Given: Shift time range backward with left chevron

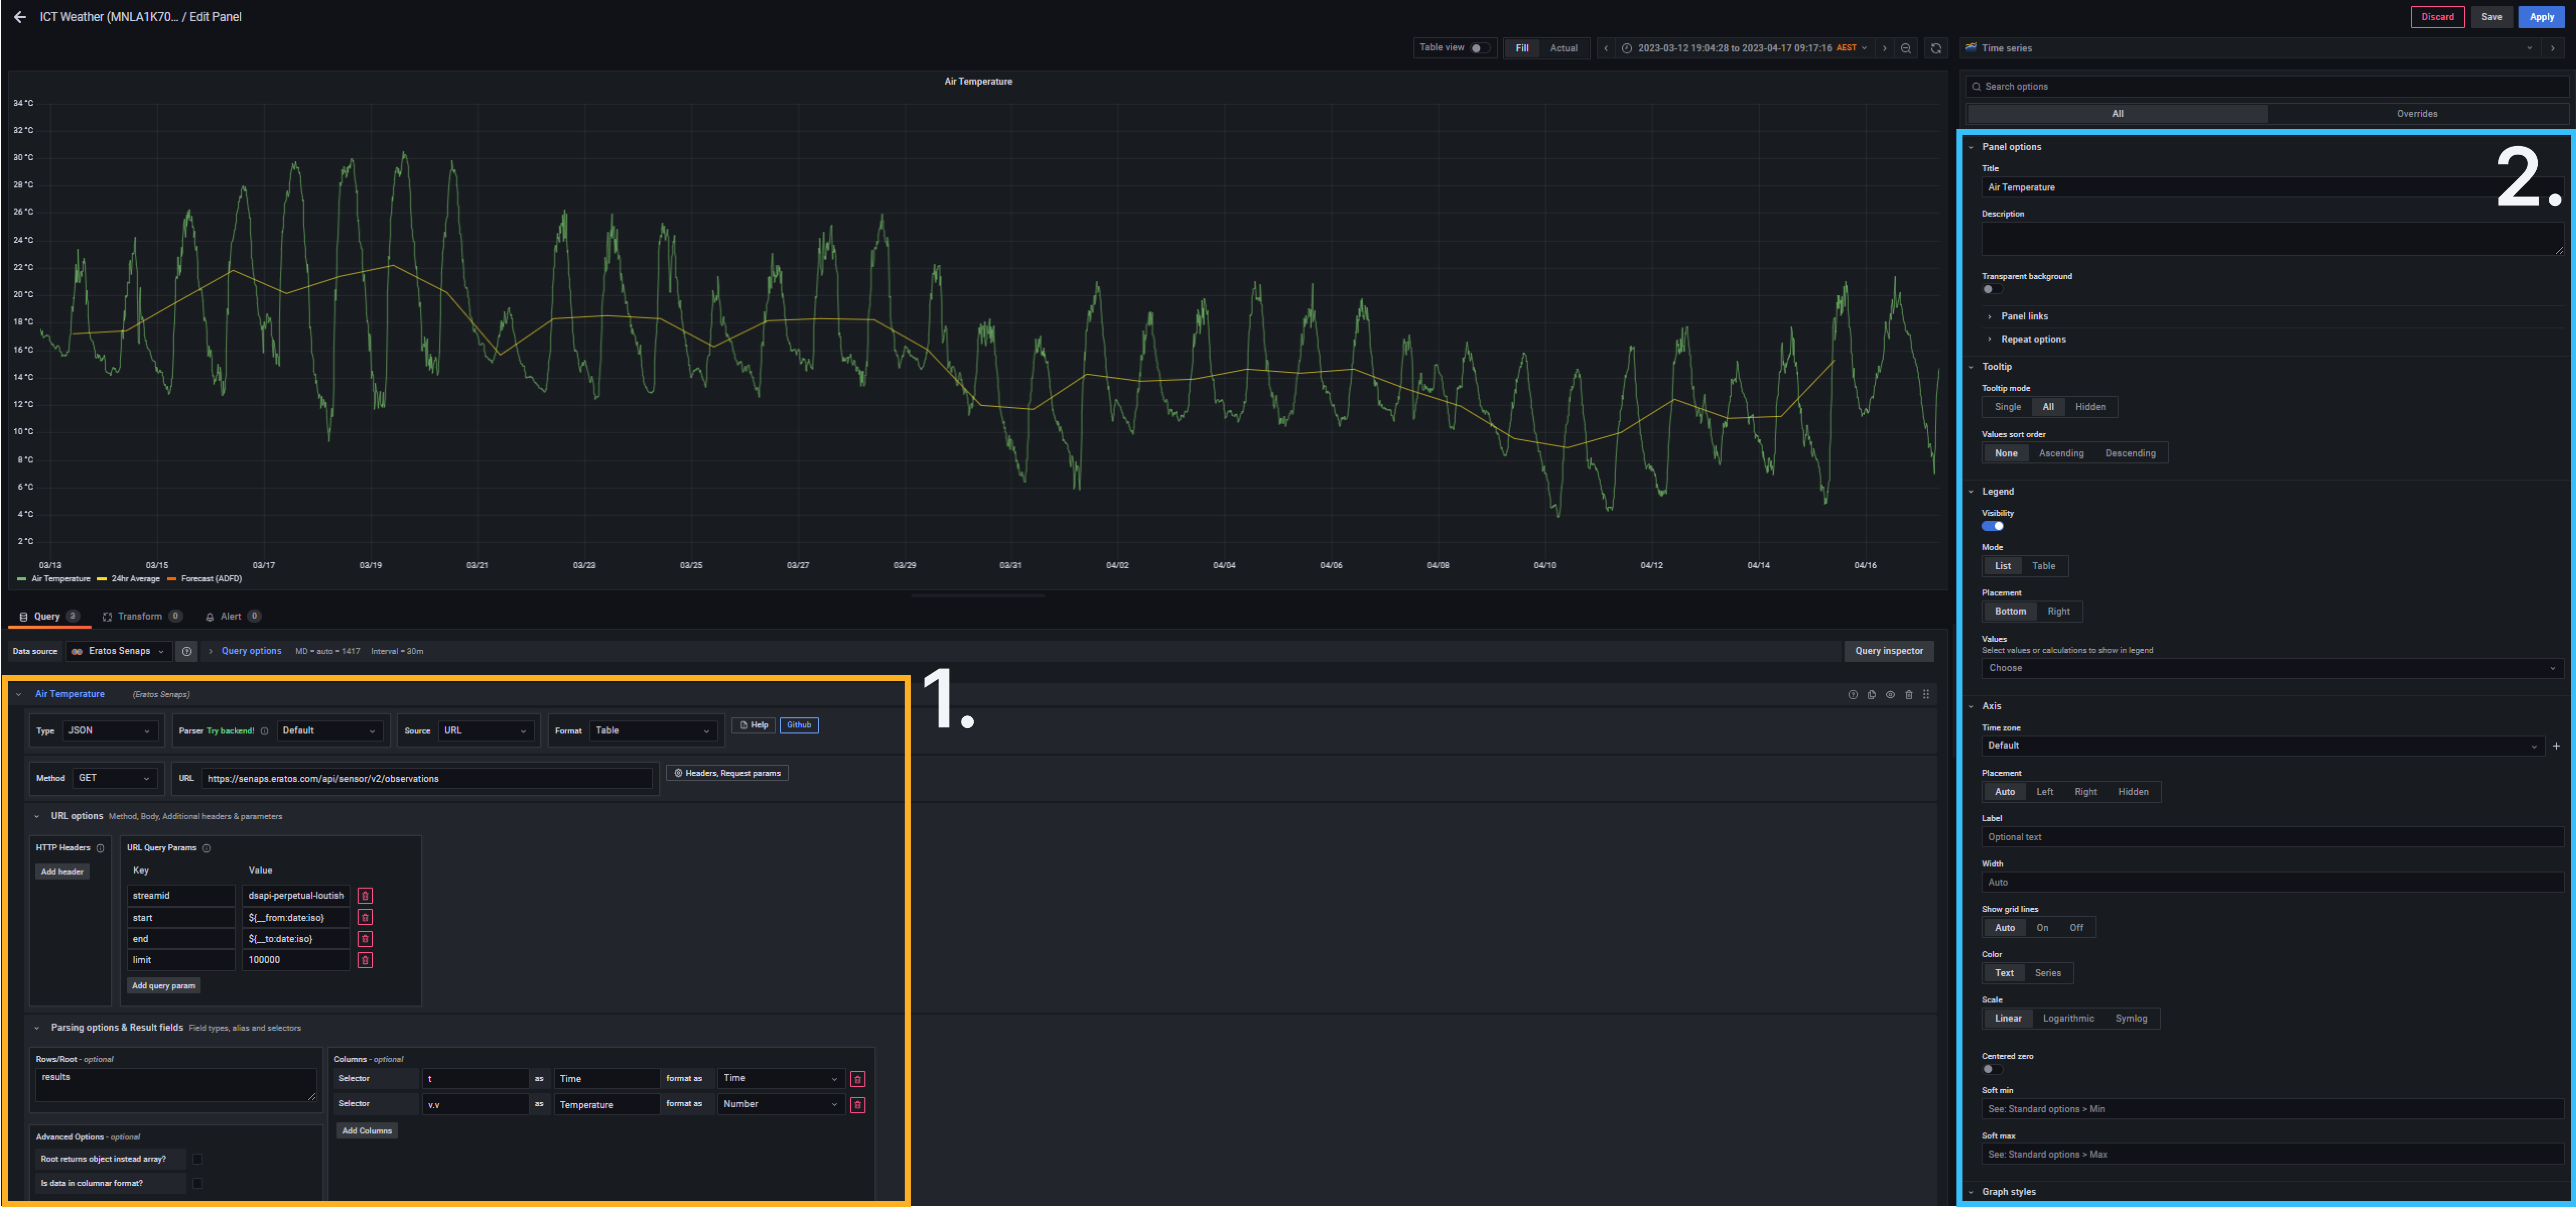Looking at the screenshot, I should point(1606,48).
